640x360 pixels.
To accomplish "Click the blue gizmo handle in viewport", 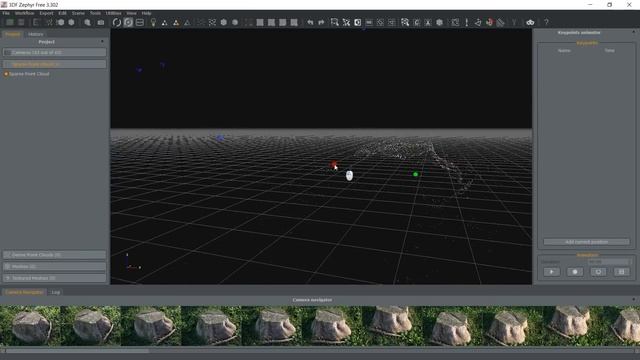I will pyautogui.click(x=220, y=138).
